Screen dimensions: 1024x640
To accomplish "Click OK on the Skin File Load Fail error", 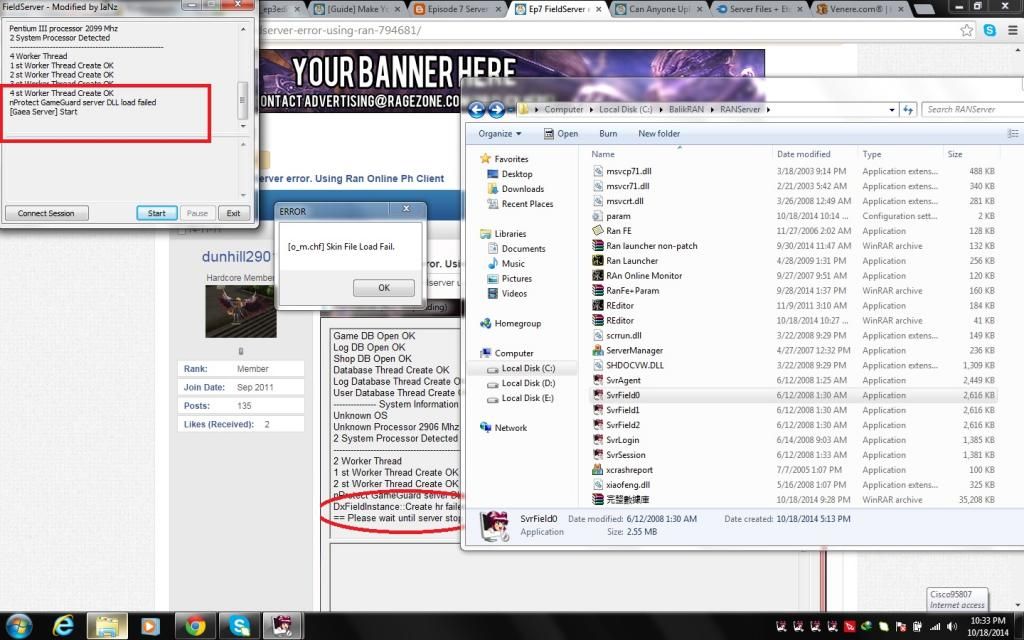I will coord(383,287).
